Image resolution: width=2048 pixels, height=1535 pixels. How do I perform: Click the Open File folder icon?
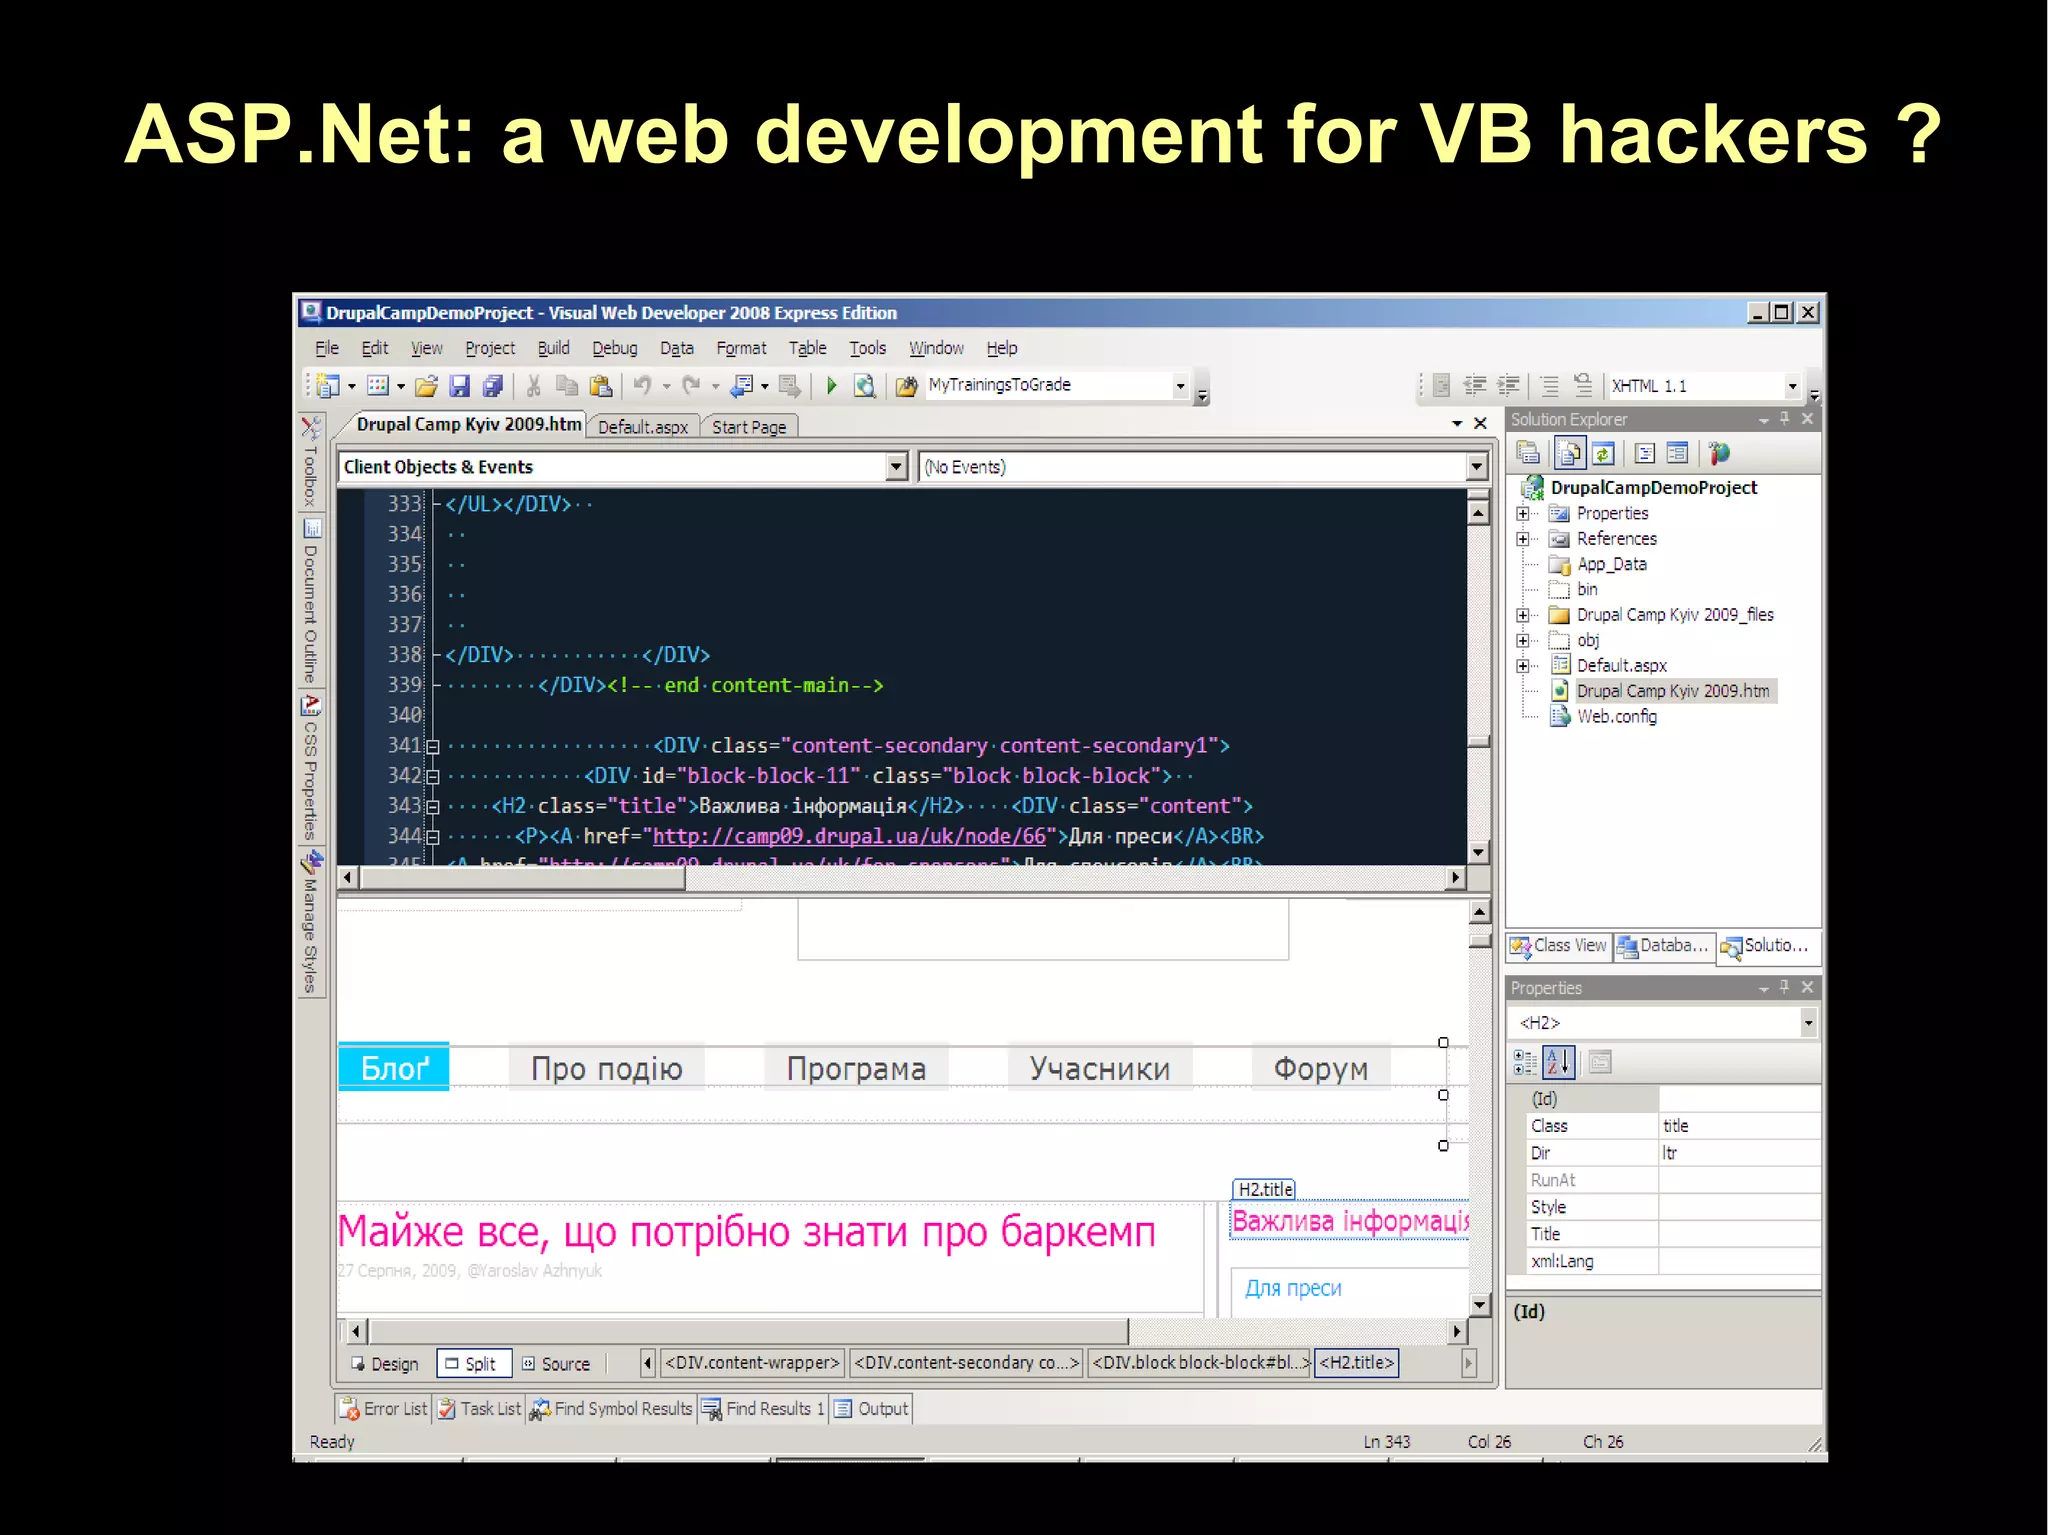(426, 386)
